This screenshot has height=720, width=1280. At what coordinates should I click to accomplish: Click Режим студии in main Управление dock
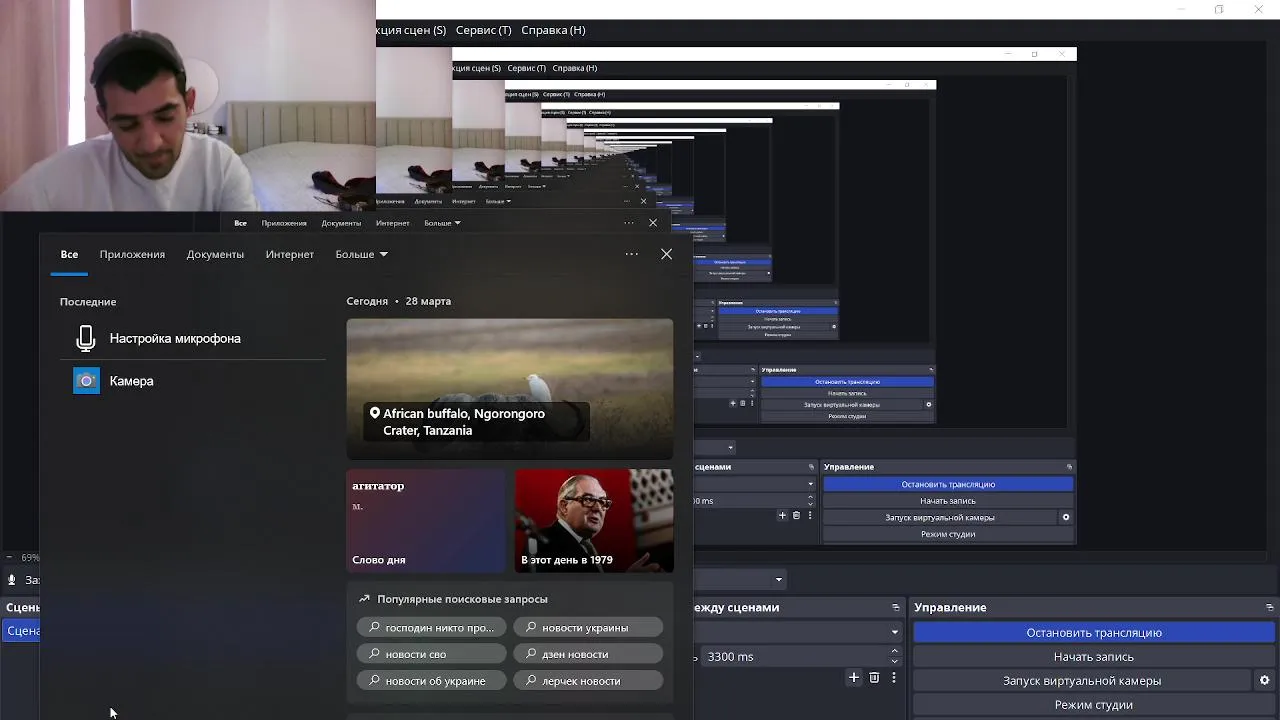coord(1094,705)
